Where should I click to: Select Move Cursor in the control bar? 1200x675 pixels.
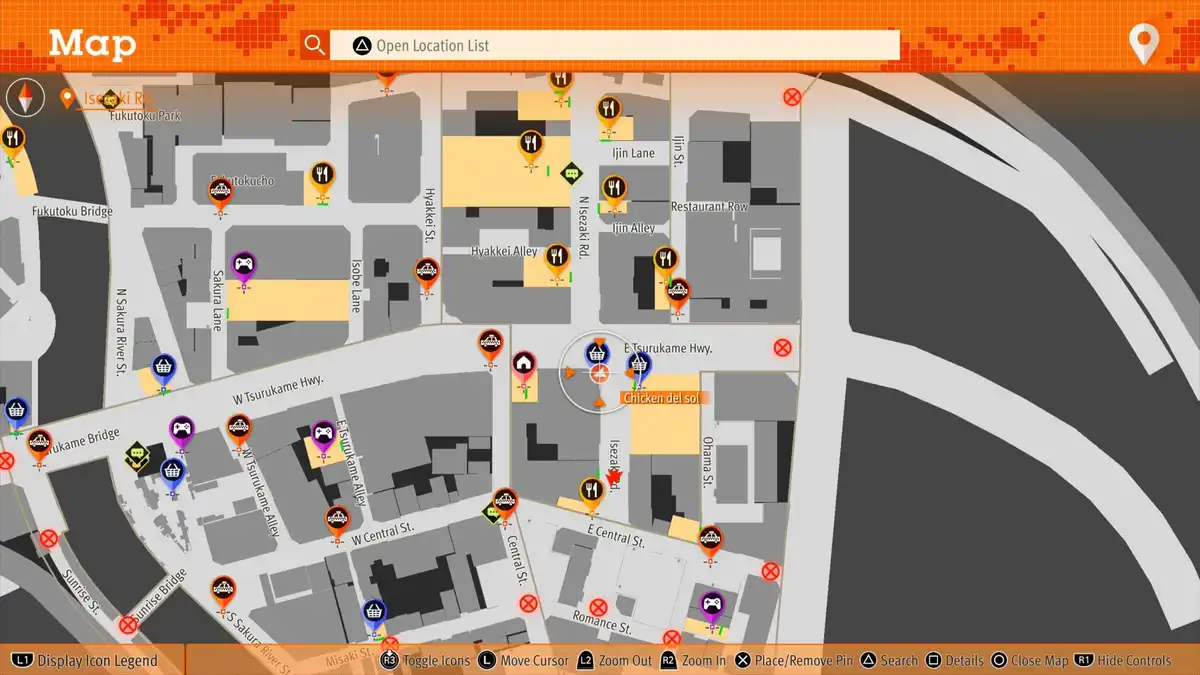[524, 661]
